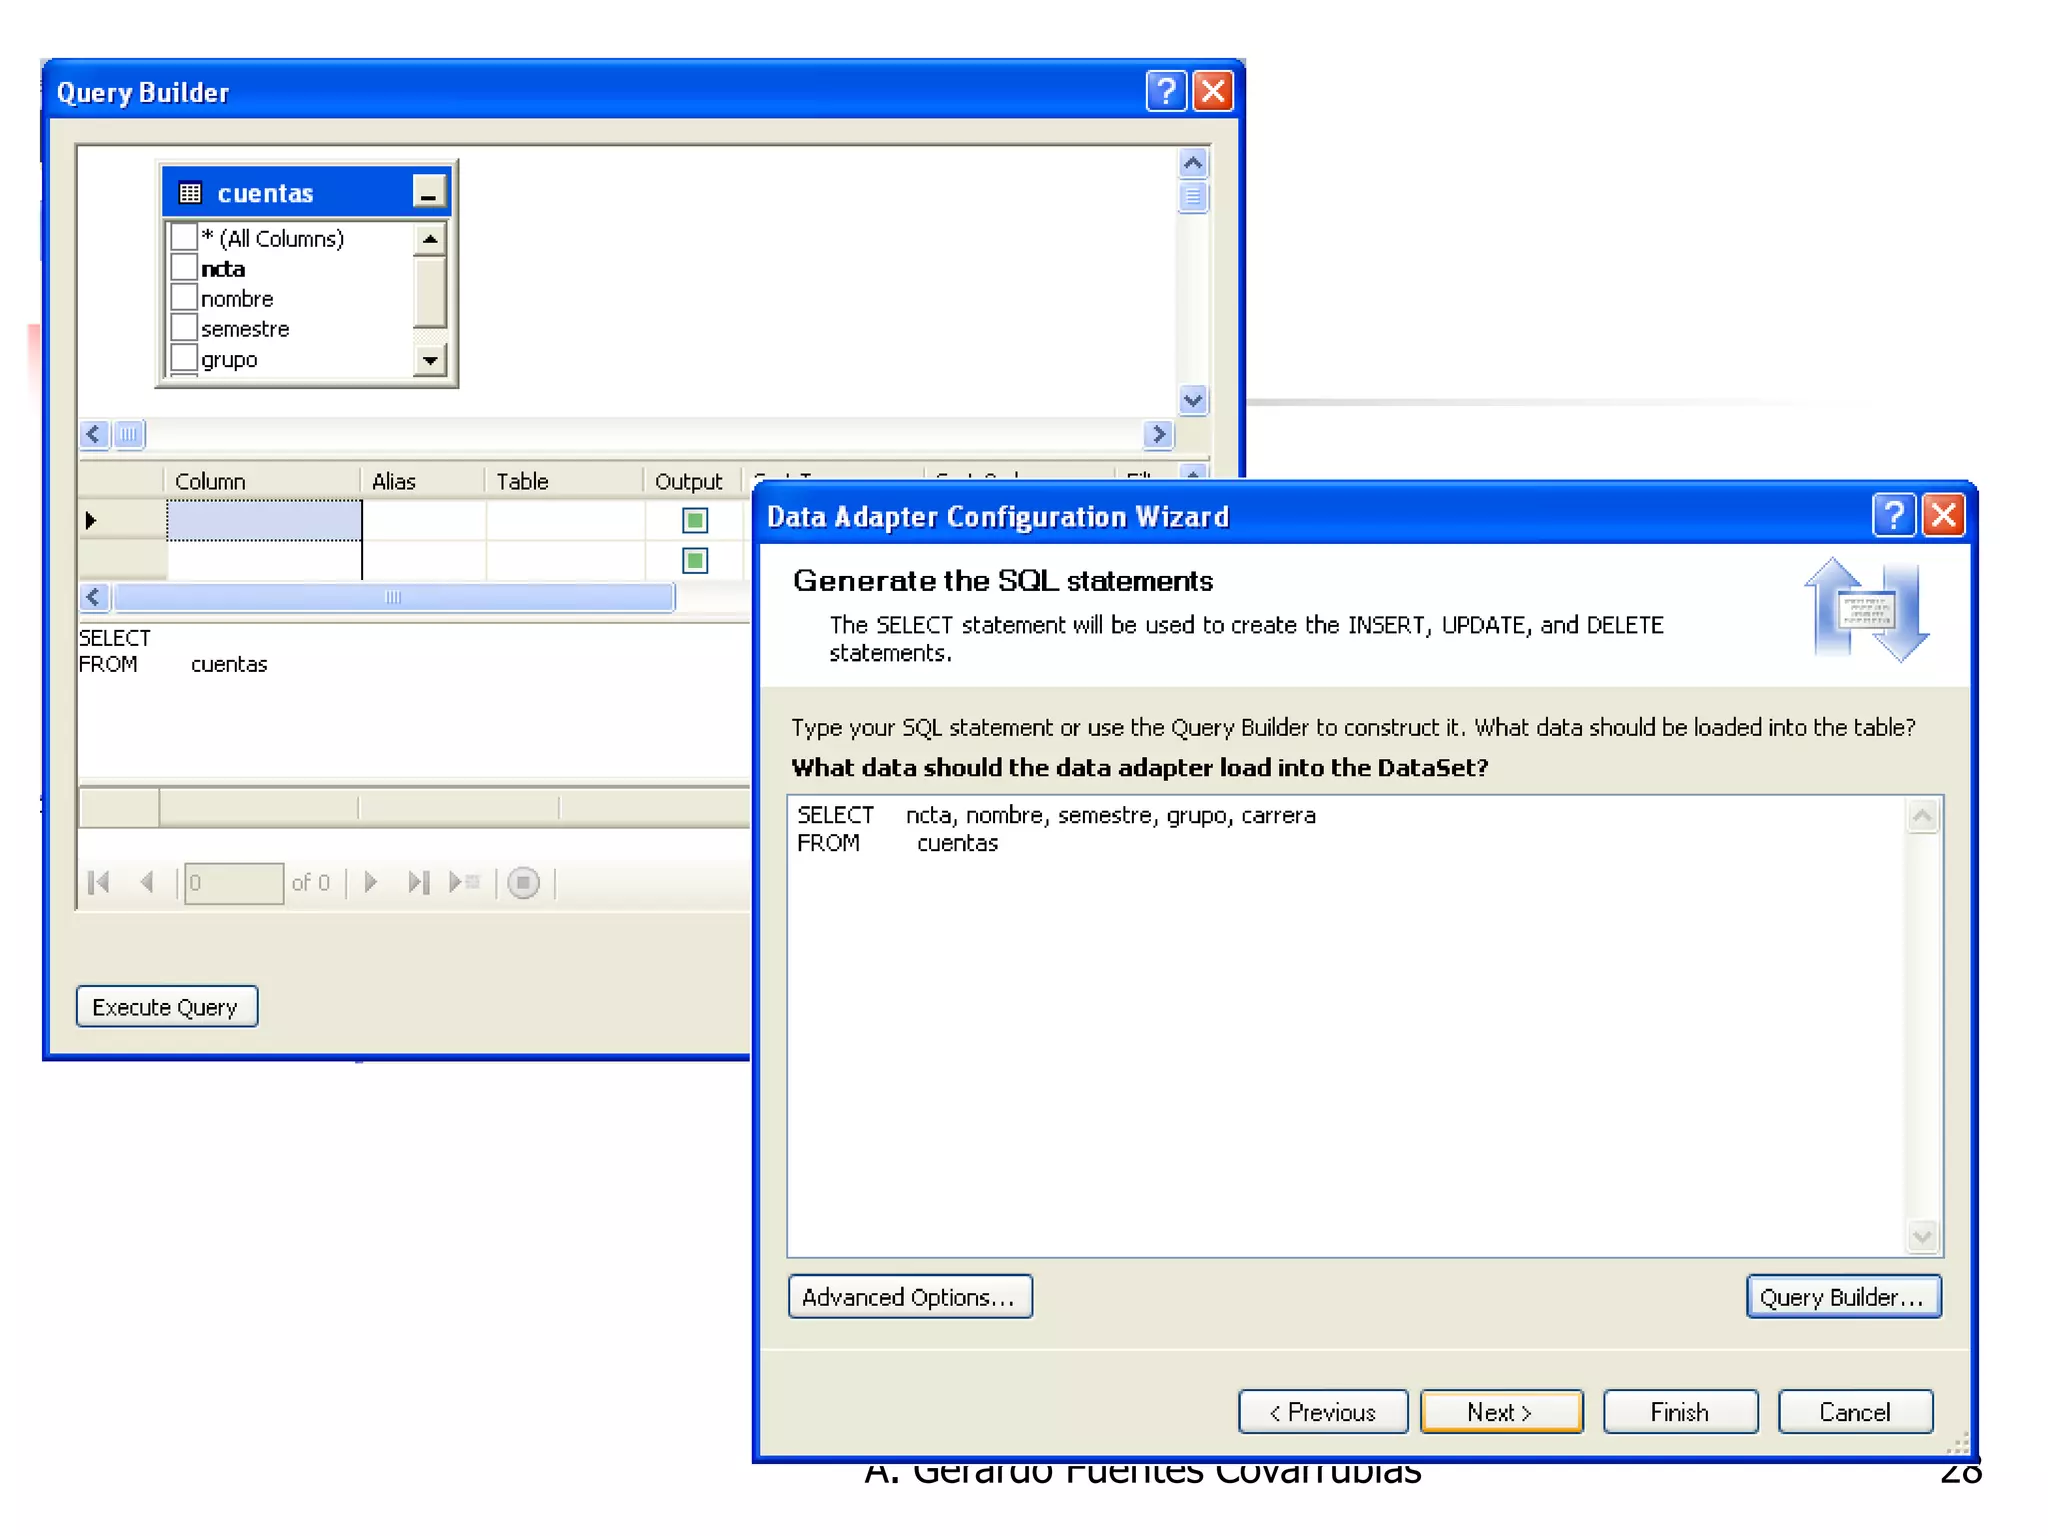Collapse the cuentas table window
Screen dimensions: 2048x1536
click(429, 192)
